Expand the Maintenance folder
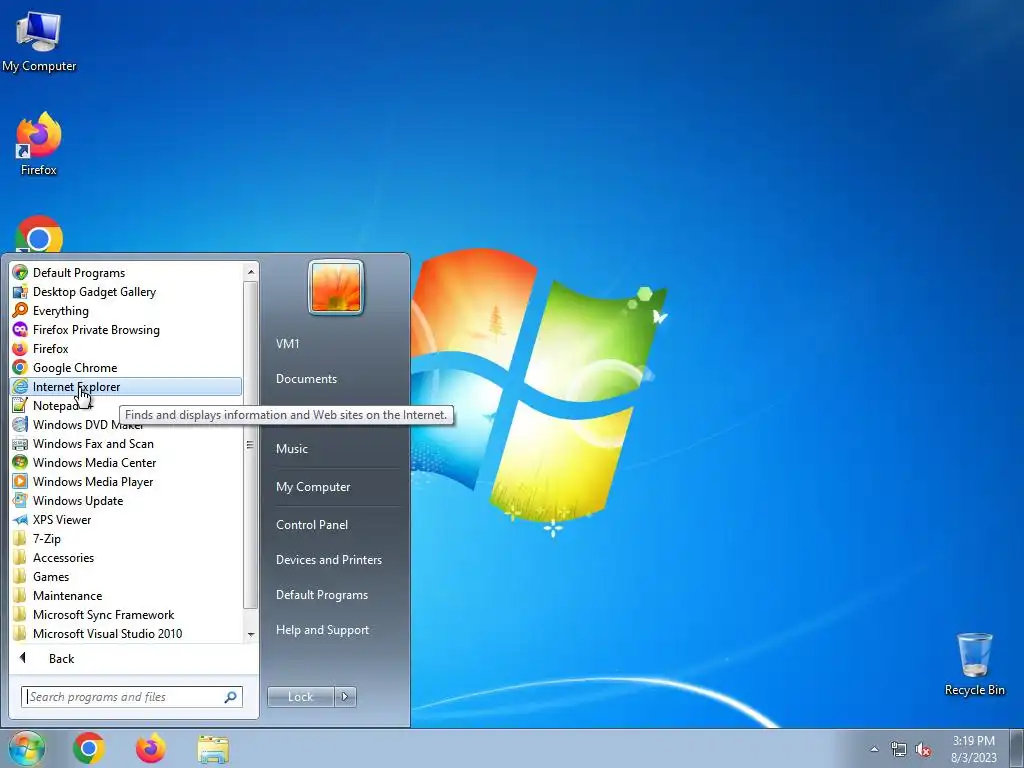 tap(126, 596)
